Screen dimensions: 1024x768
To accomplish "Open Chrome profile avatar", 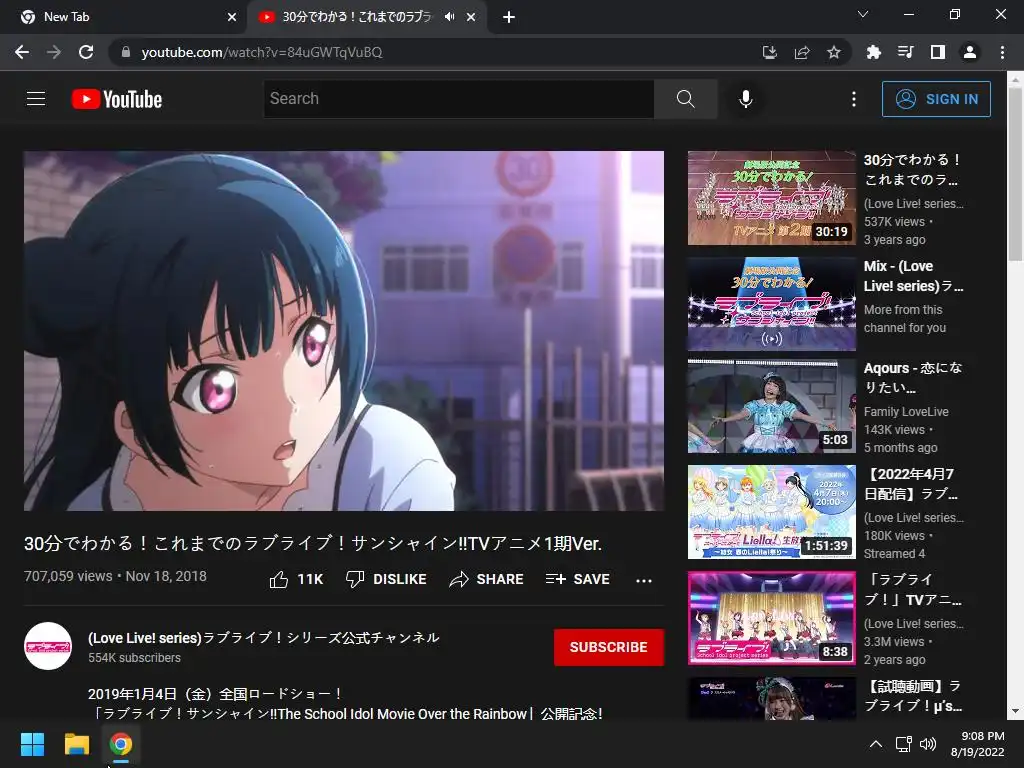I will [x=970, y=52].
